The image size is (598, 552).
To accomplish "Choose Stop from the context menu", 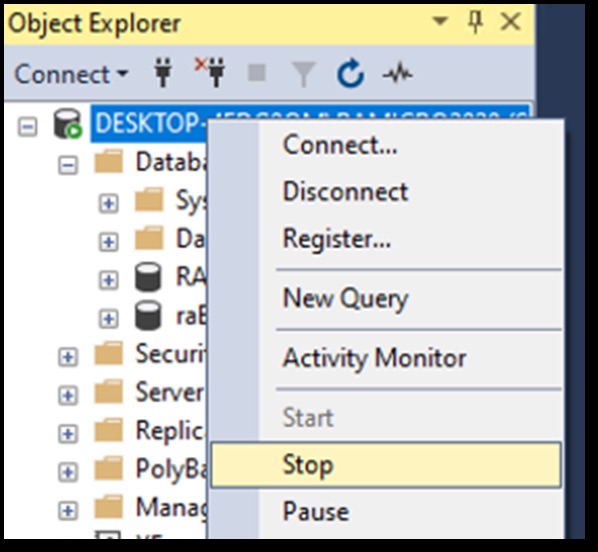I will [x=386, y=465].
